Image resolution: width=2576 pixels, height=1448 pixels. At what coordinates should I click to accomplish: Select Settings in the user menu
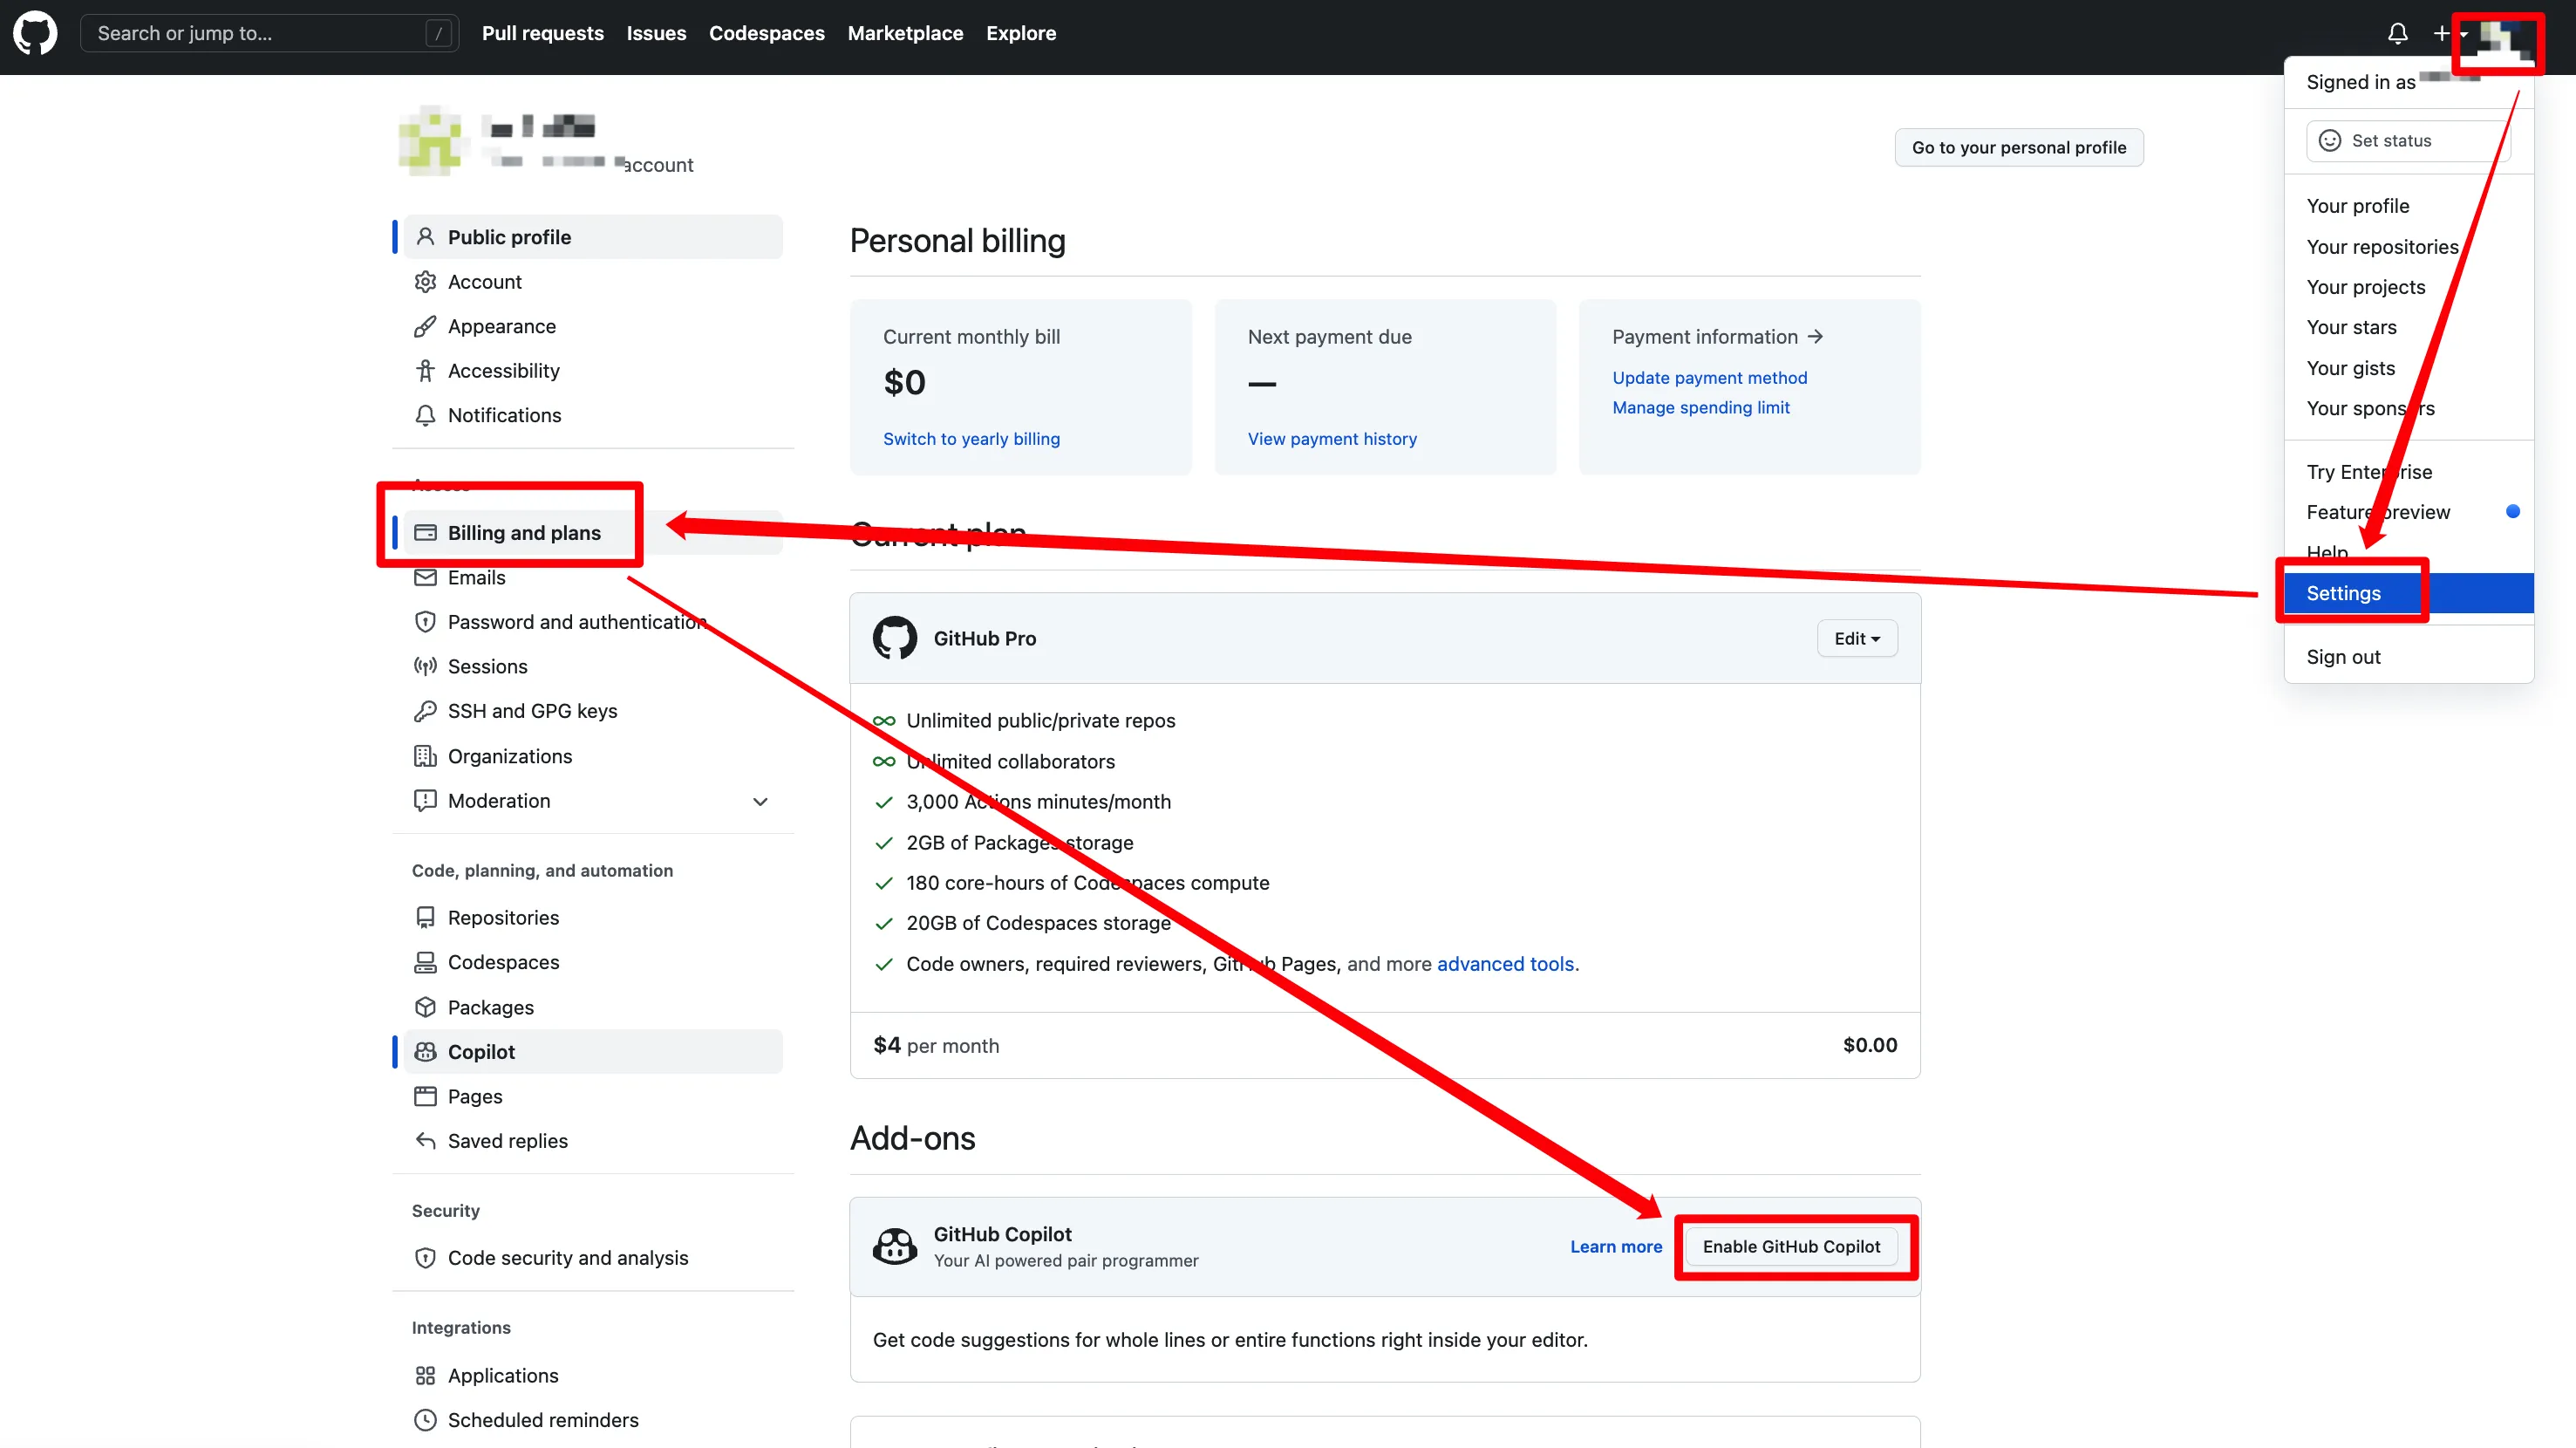pyautogui.click(x=2343, y=593)
